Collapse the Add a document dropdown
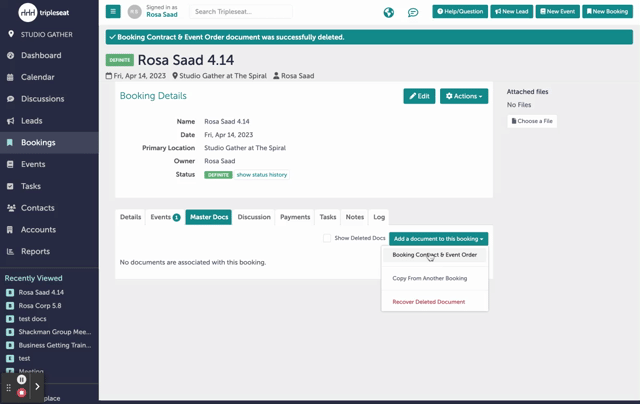Screen dimensions: 640x404 pos(438,239)
